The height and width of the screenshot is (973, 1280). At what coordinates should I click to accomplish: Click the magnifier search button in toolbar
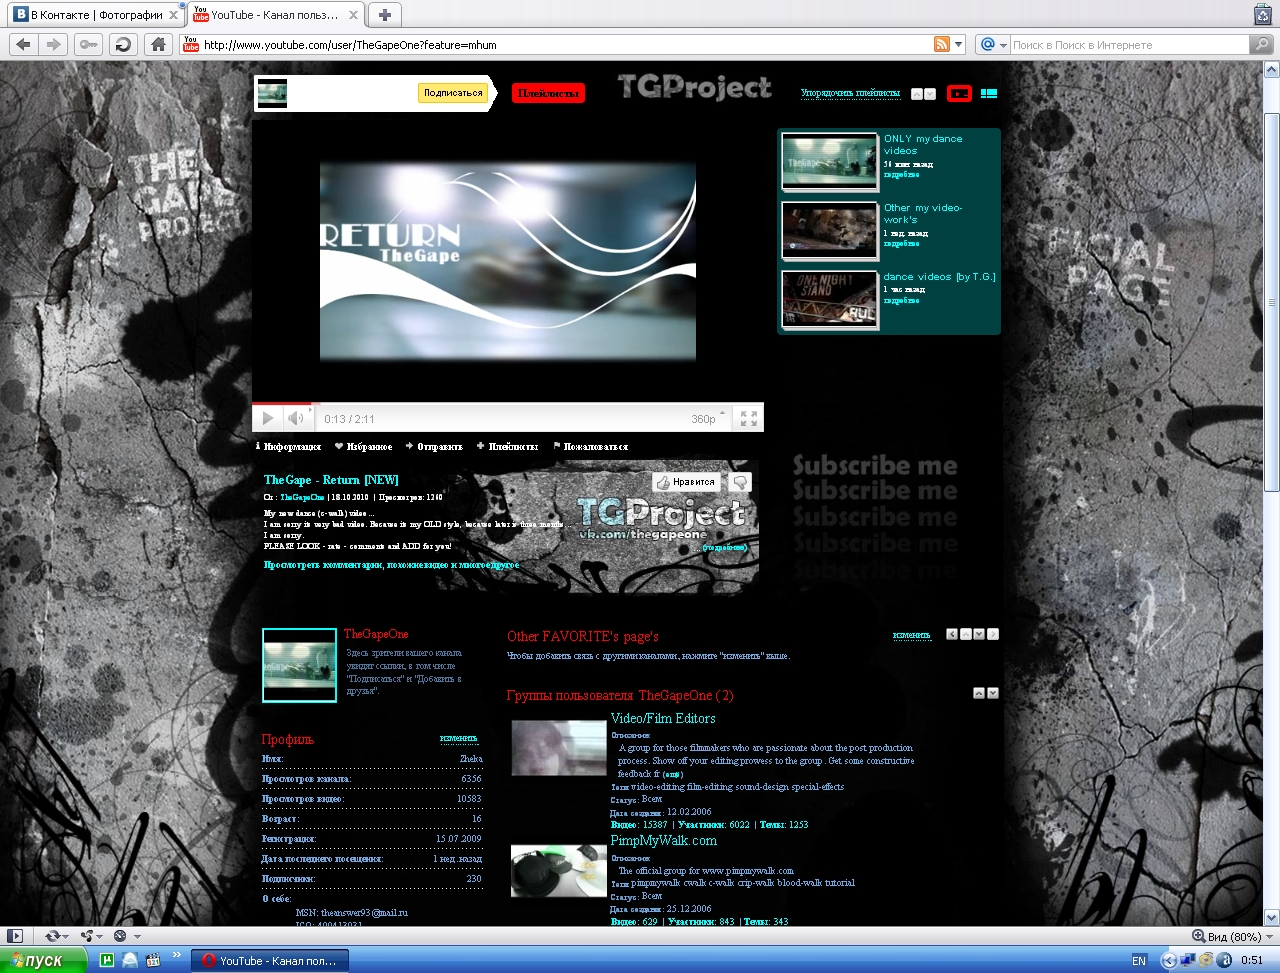point(1261,44)
